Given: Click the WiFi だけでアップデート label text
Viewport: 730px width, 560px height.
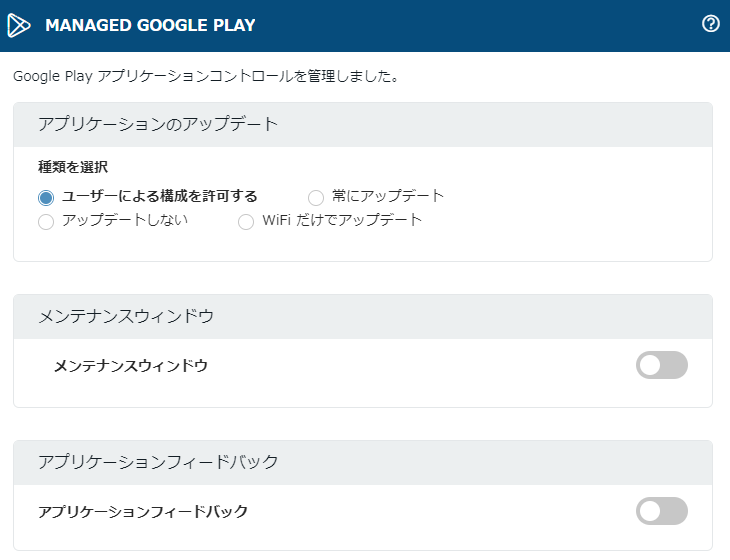Looking at the screenshot, I should click(342, 221).
